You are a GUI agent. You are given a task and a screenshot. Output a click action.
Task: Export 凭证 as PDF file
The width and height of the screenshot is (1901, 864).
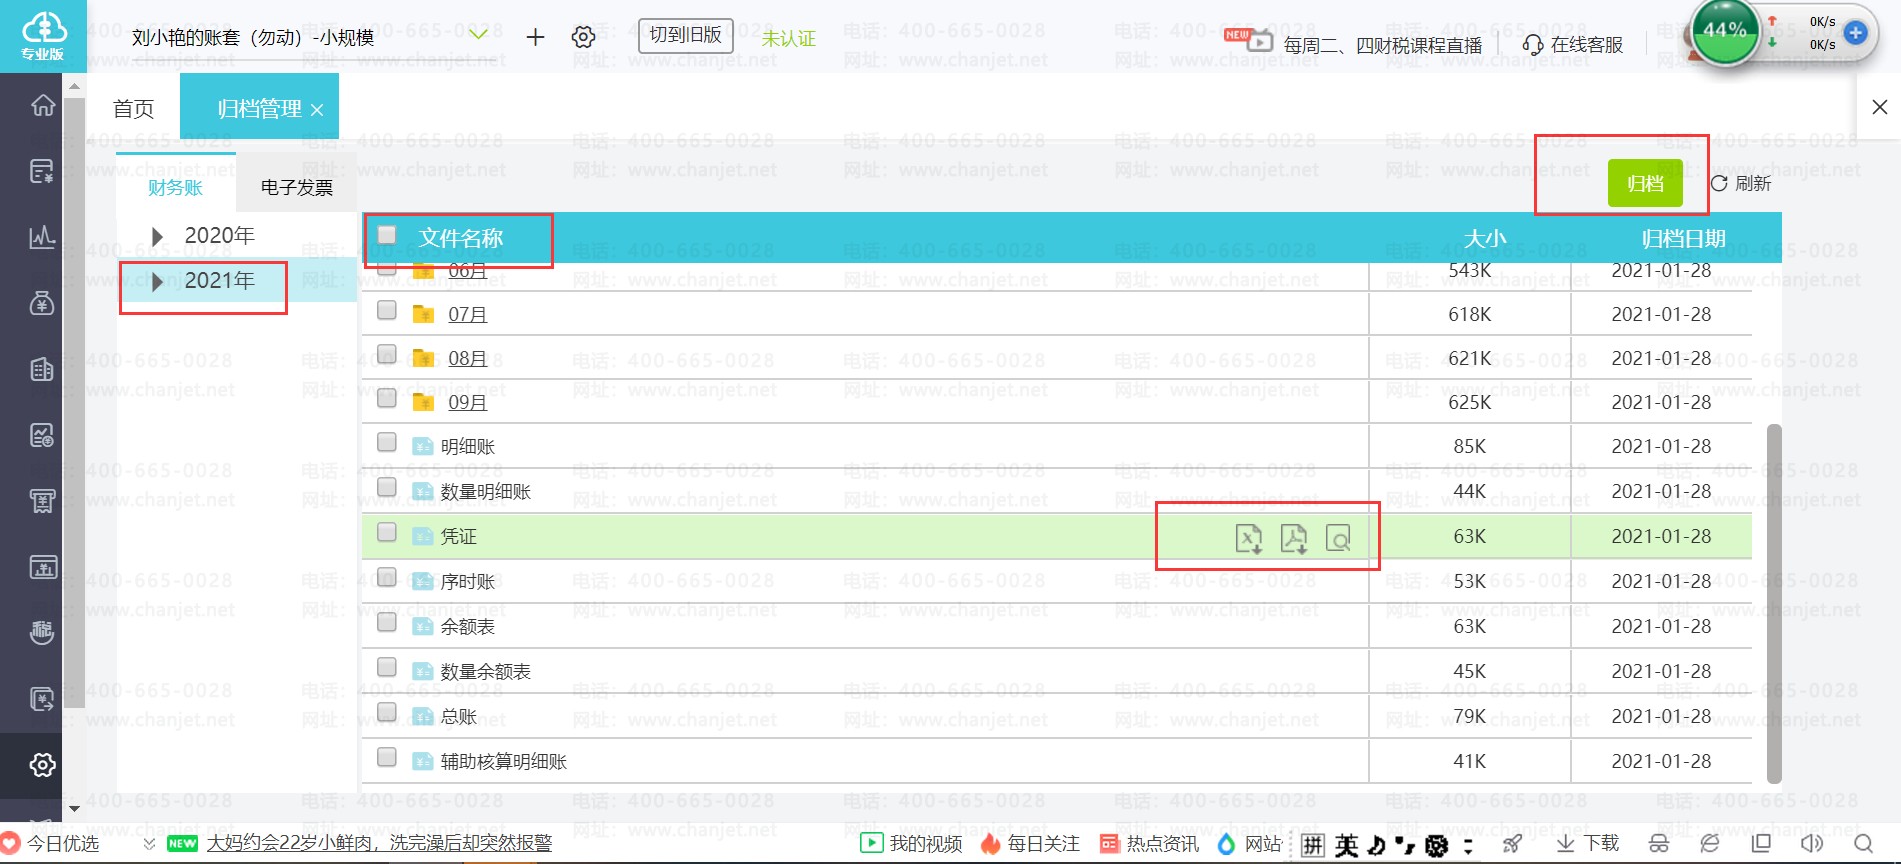pos(1294,538)
